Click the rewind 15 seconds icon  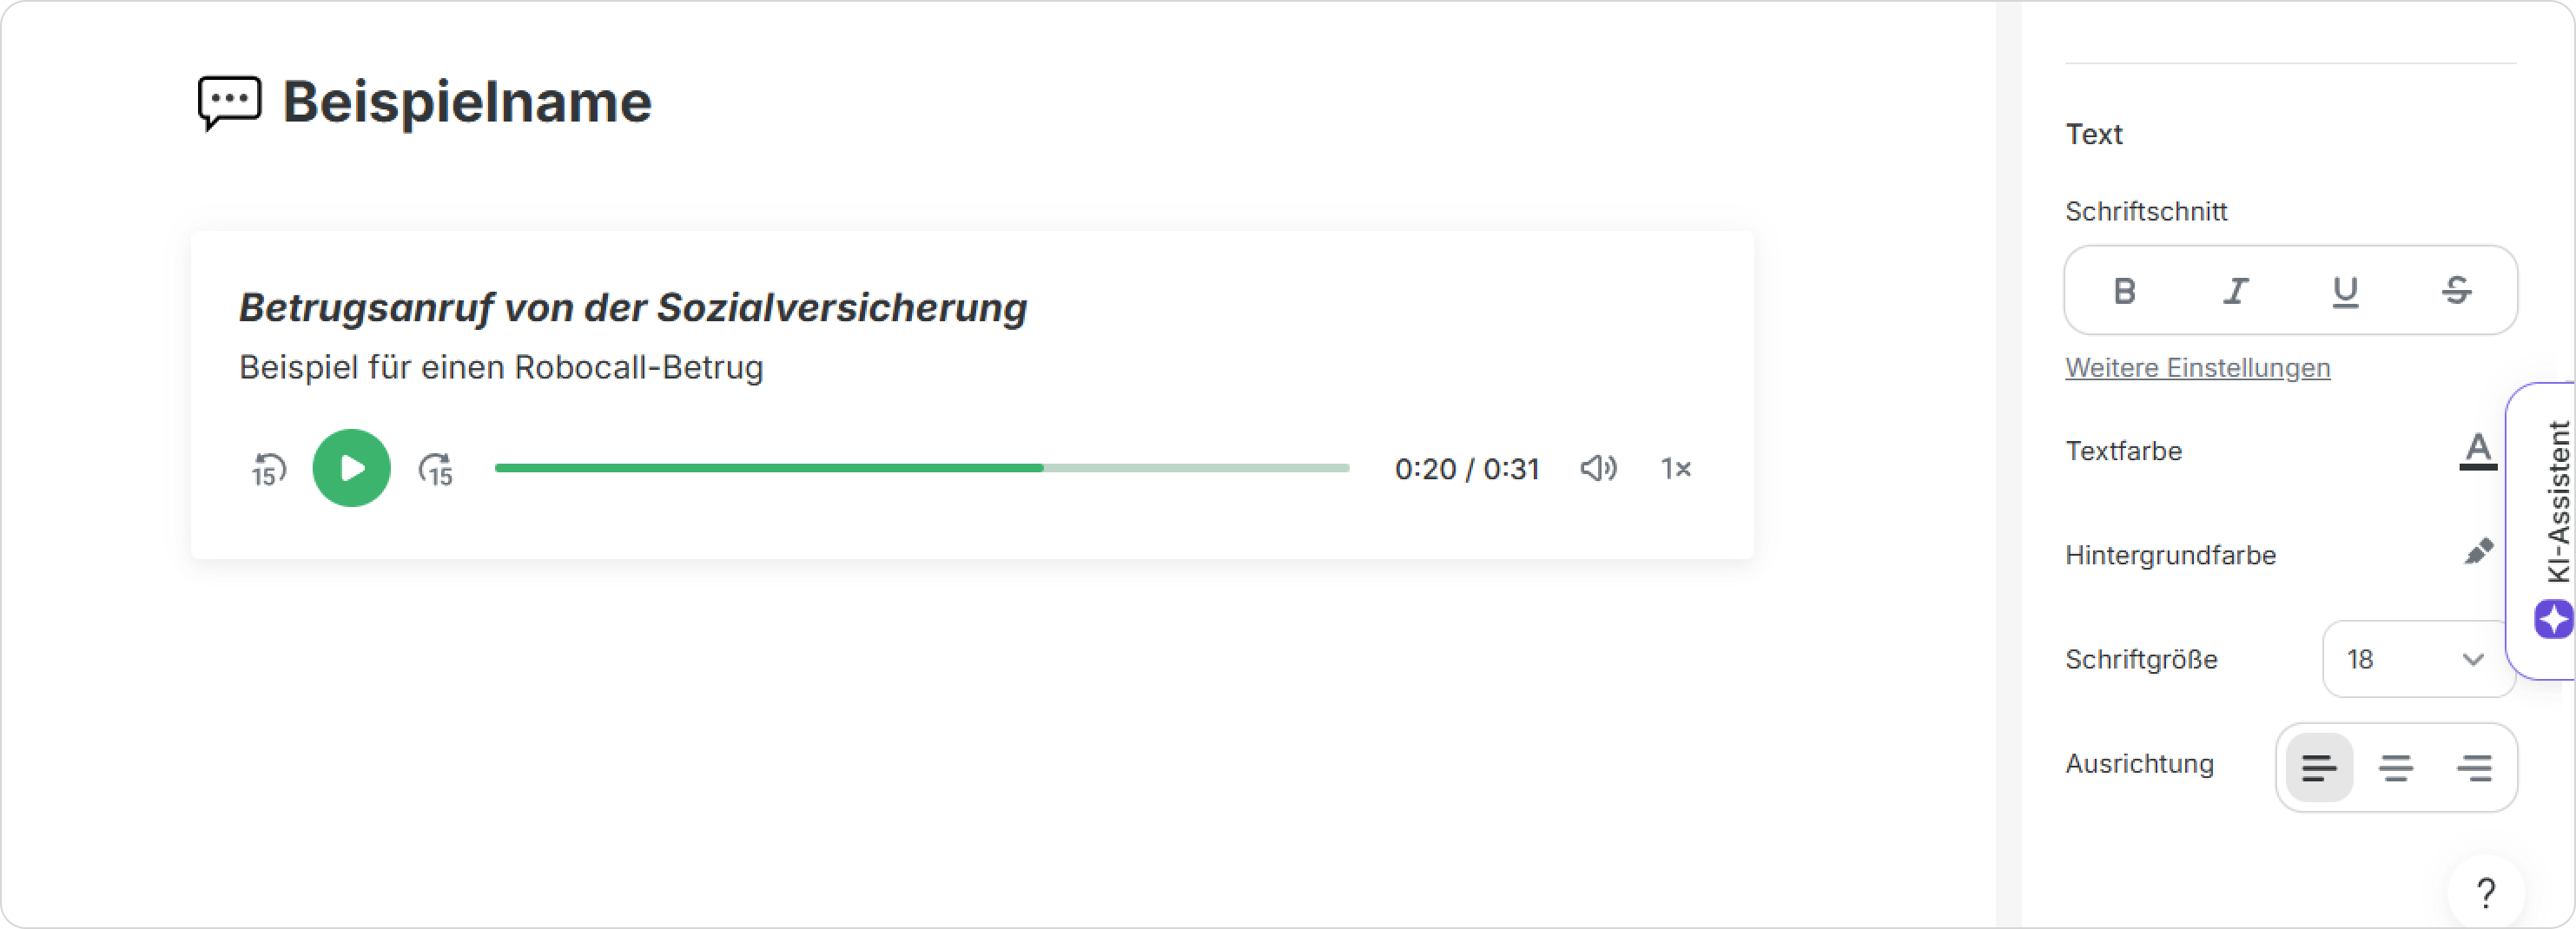click(x=268, y=469)
